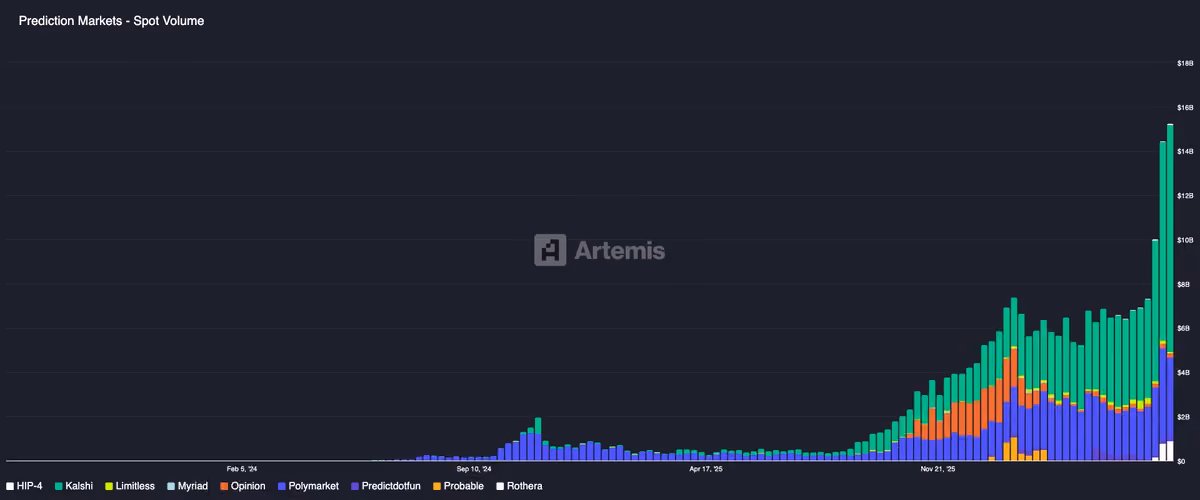Click the $6B y-axis label
This screenshot has width=1200, height=500.
[x=1185, y=328]
